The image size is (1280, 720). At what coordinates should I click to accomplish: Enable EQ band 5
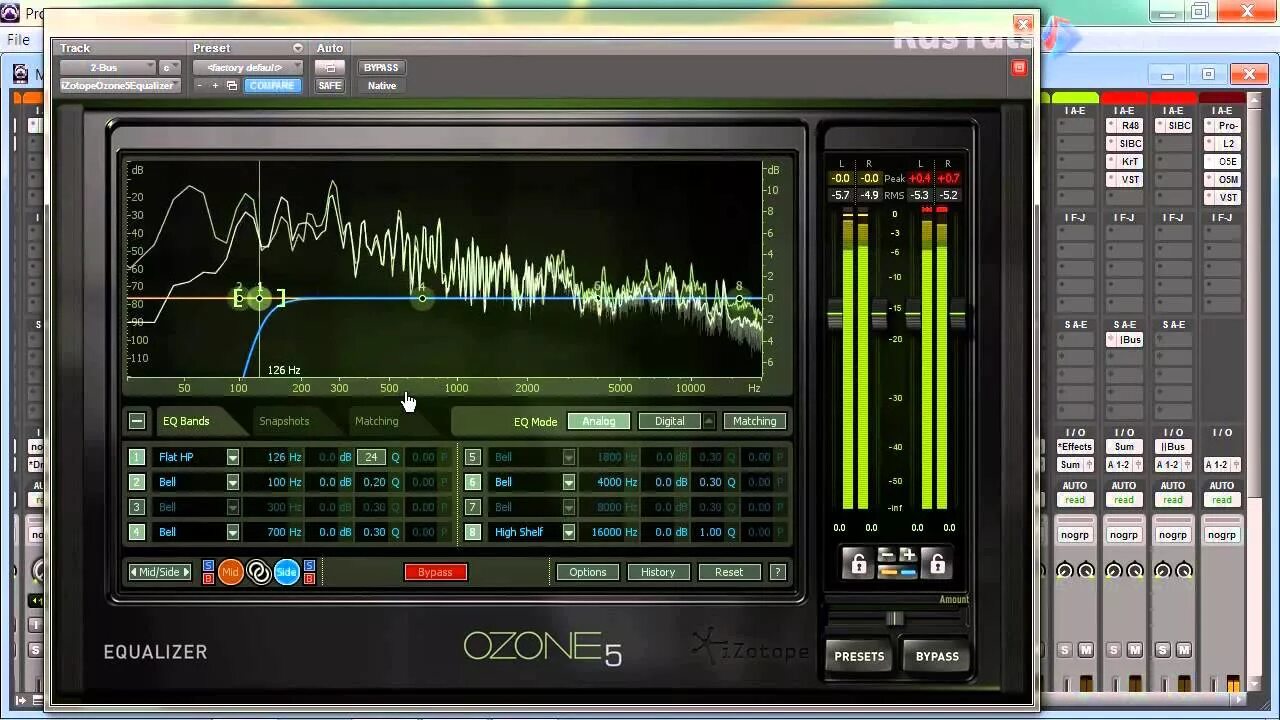472,457
